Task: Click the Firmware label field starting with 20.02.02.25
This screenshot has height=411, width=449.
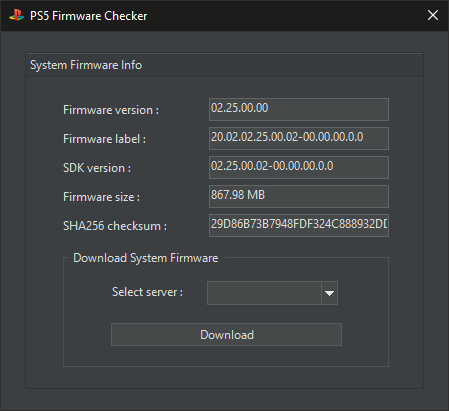Action: pos(299,138)
